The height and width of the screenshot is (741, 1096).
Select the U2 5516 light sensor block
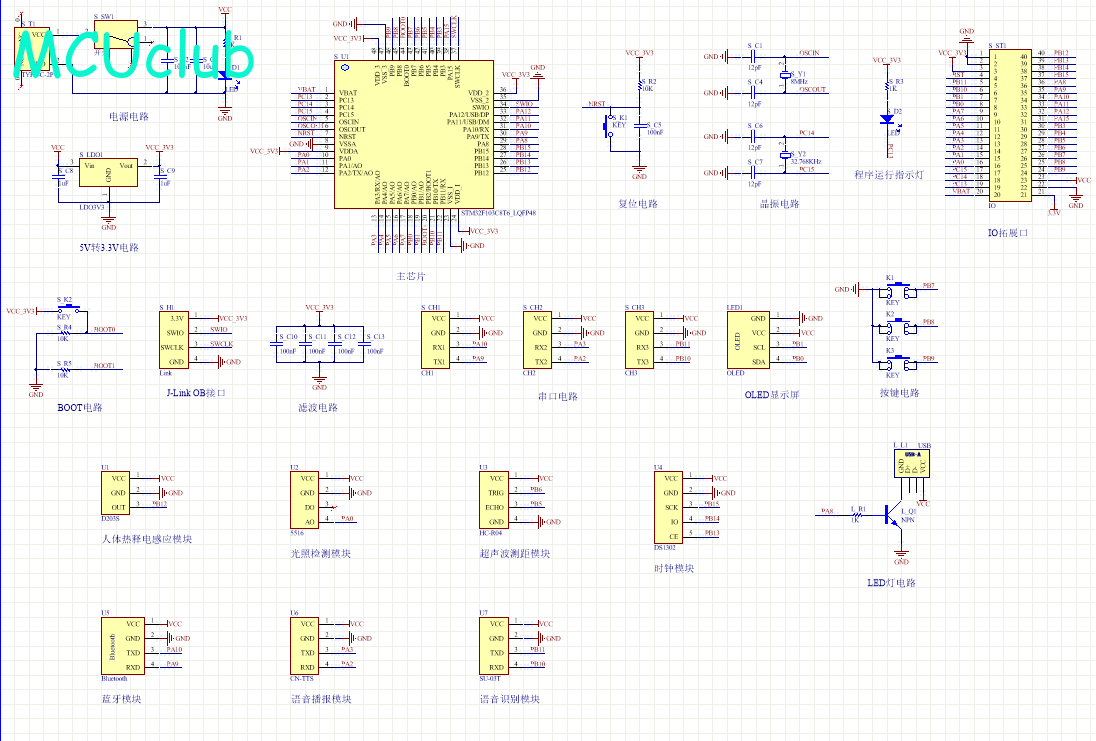click(x=305, y=500)
